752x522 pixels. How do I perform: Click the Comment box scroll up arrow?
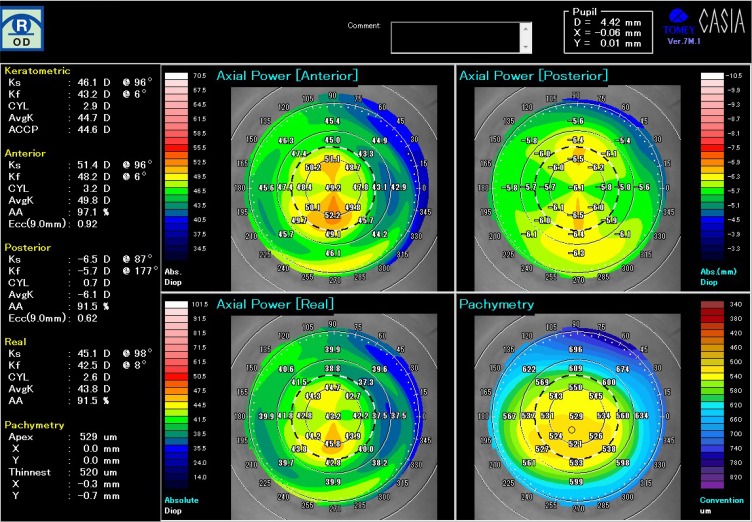(x=526, y=29)
